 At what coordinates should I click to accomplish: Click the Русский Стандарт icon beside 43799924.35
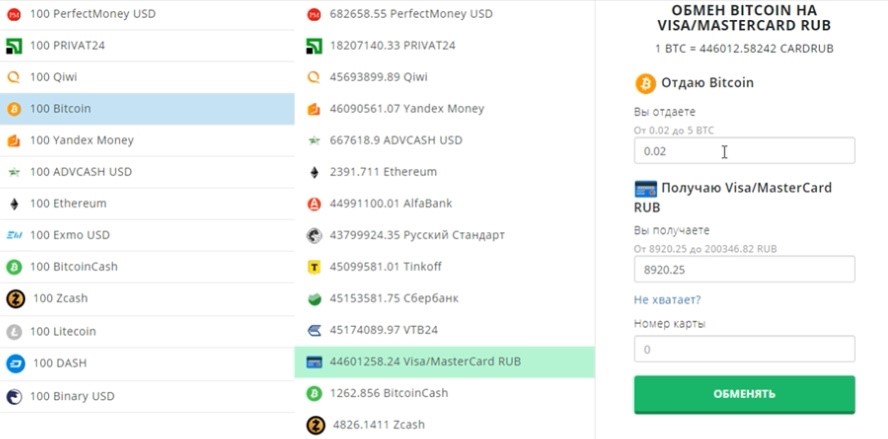point(314,236)
